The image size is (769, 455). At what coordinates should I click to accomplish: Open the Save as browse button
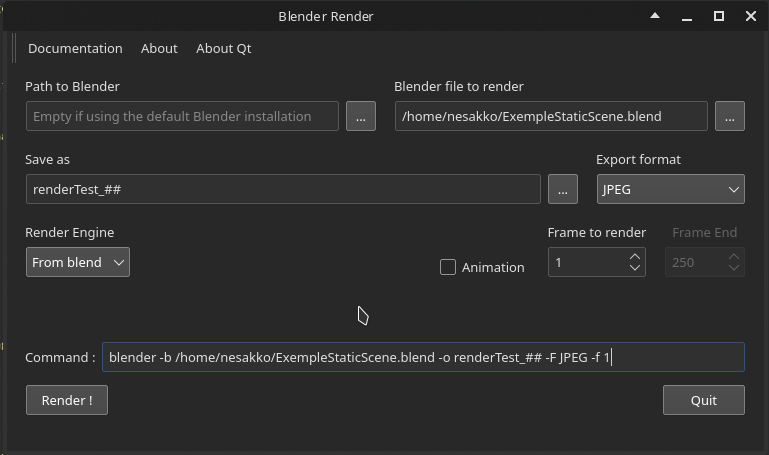click(563, 189)
